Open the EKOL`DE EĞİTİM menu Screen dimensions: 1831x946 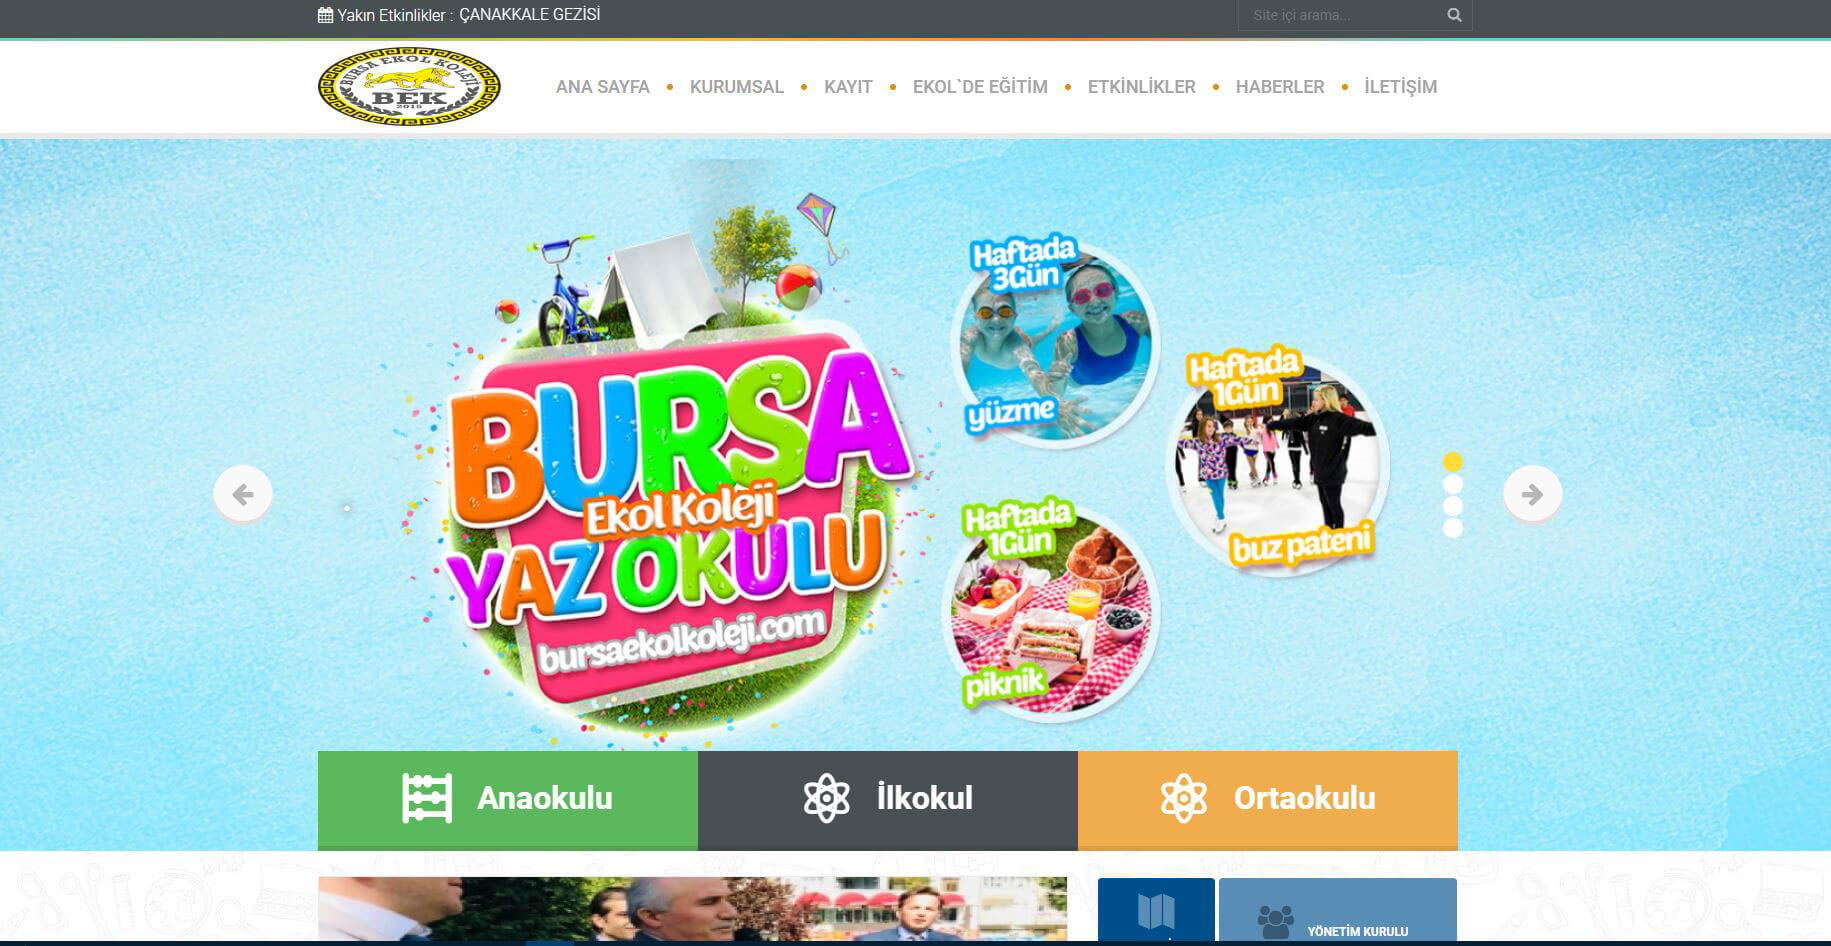tap(980, 87)
